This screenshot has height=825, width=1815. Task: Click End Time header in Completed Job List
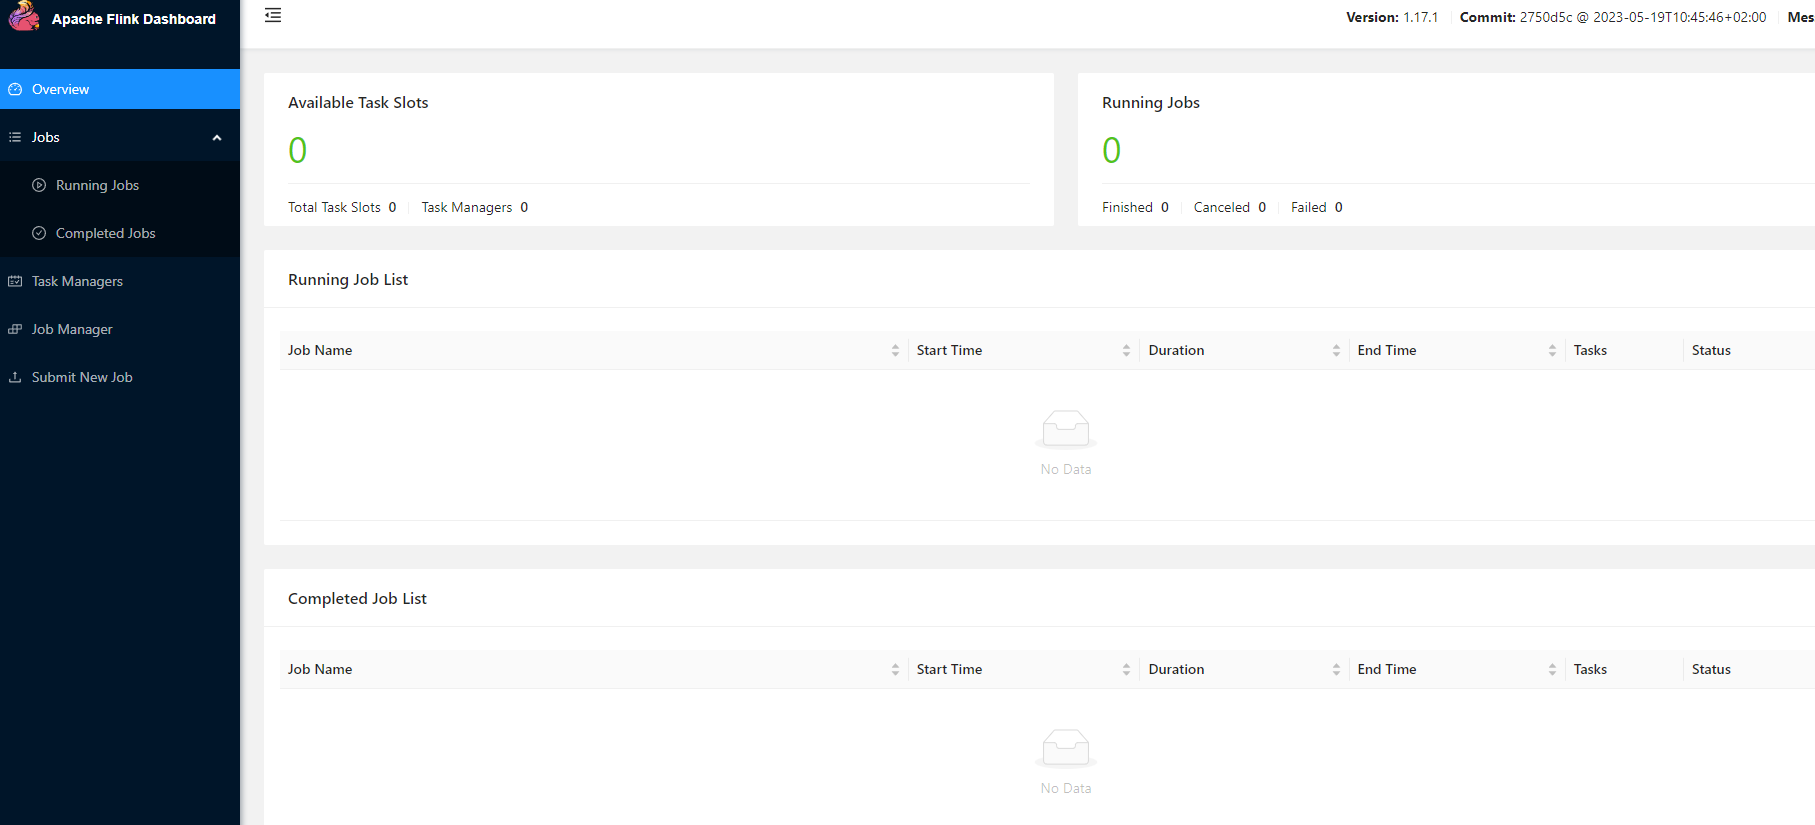click(x=1387, y=669)
